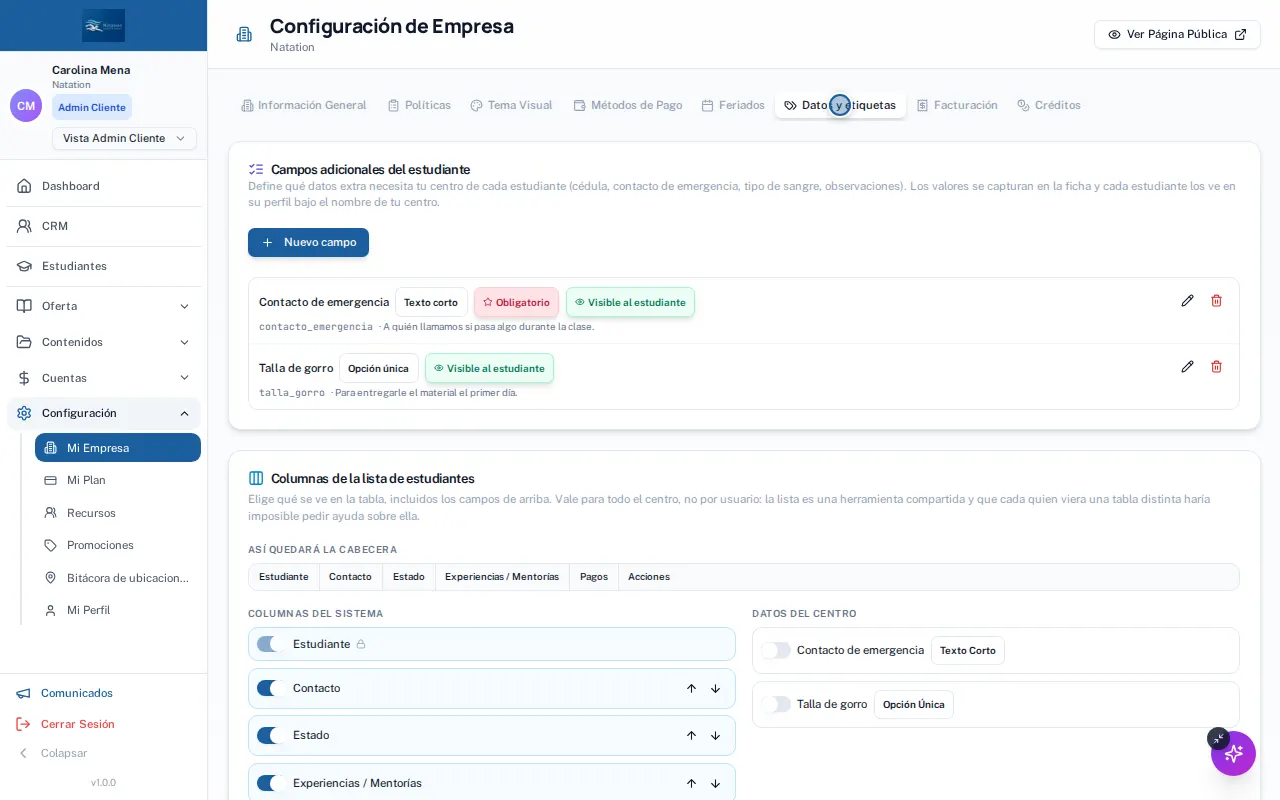Image resolution: width=1280 pixels, height=800 pixels.
Task: Enable Talla de gorro column switch
Action: tap(776, 704)
